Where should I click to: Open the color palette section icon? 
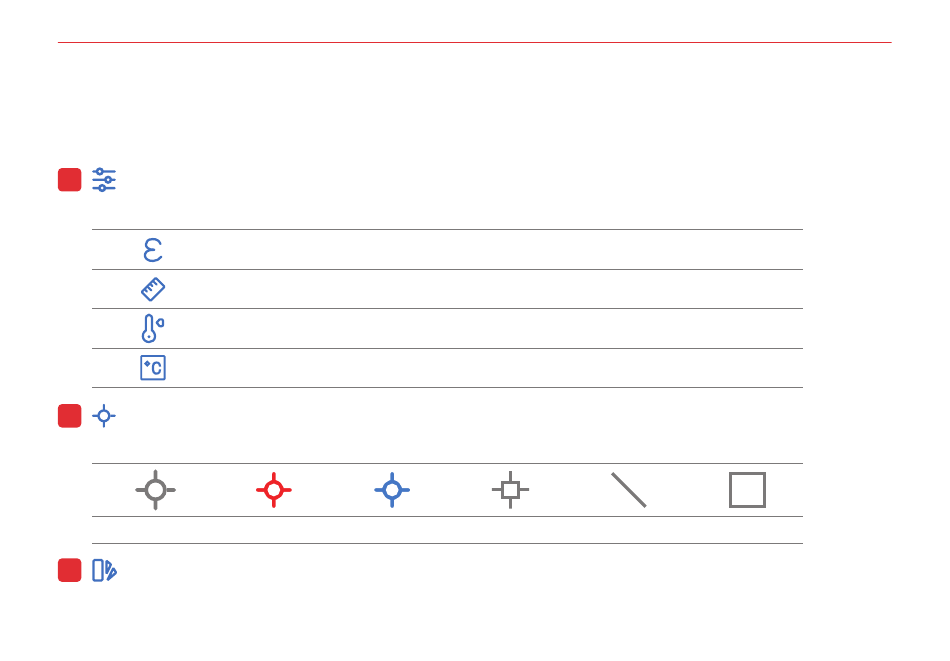(104, 570)
